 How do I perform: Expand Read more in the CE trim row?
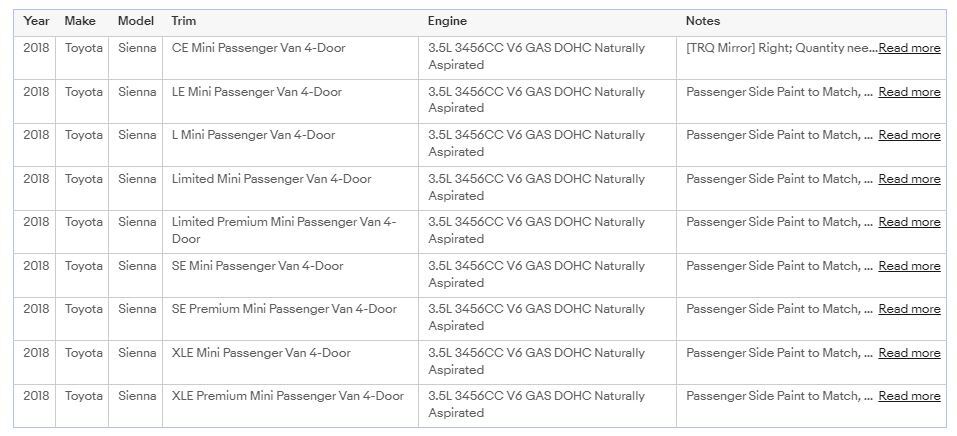(909, 48)
